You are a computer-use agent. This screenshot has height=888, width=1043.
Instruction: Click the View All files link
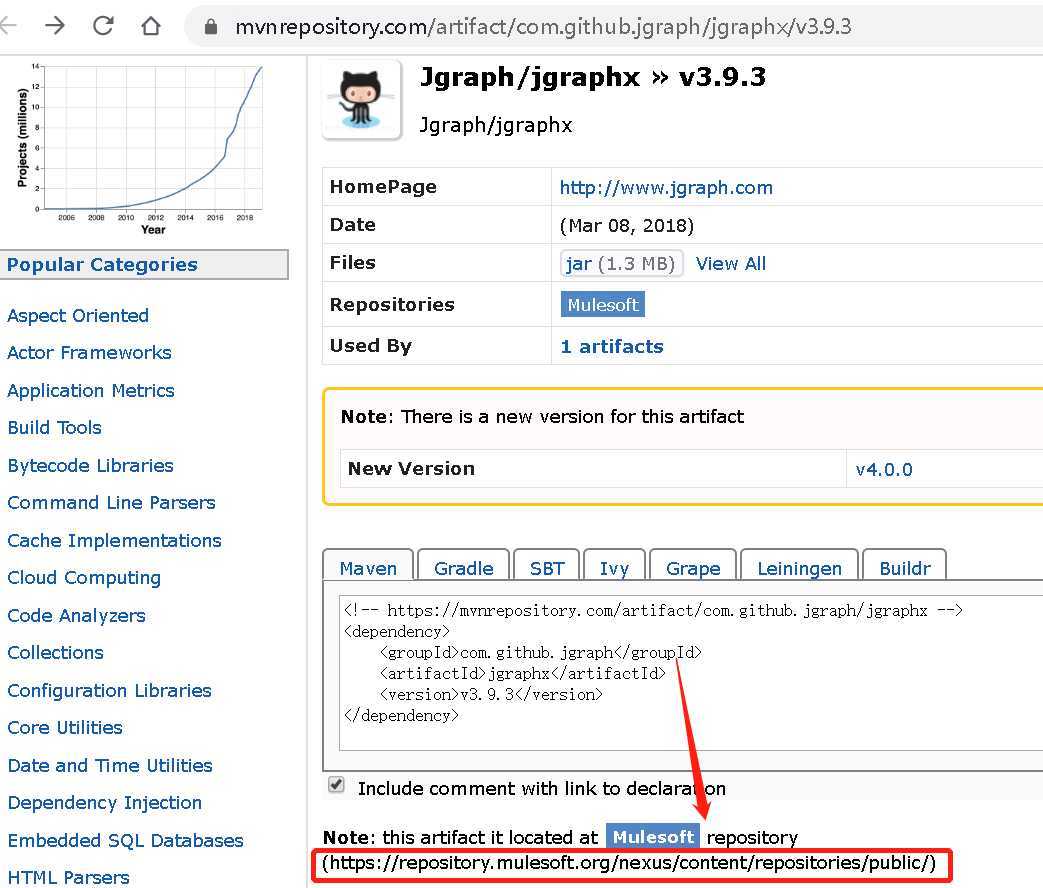click(730, 264)
